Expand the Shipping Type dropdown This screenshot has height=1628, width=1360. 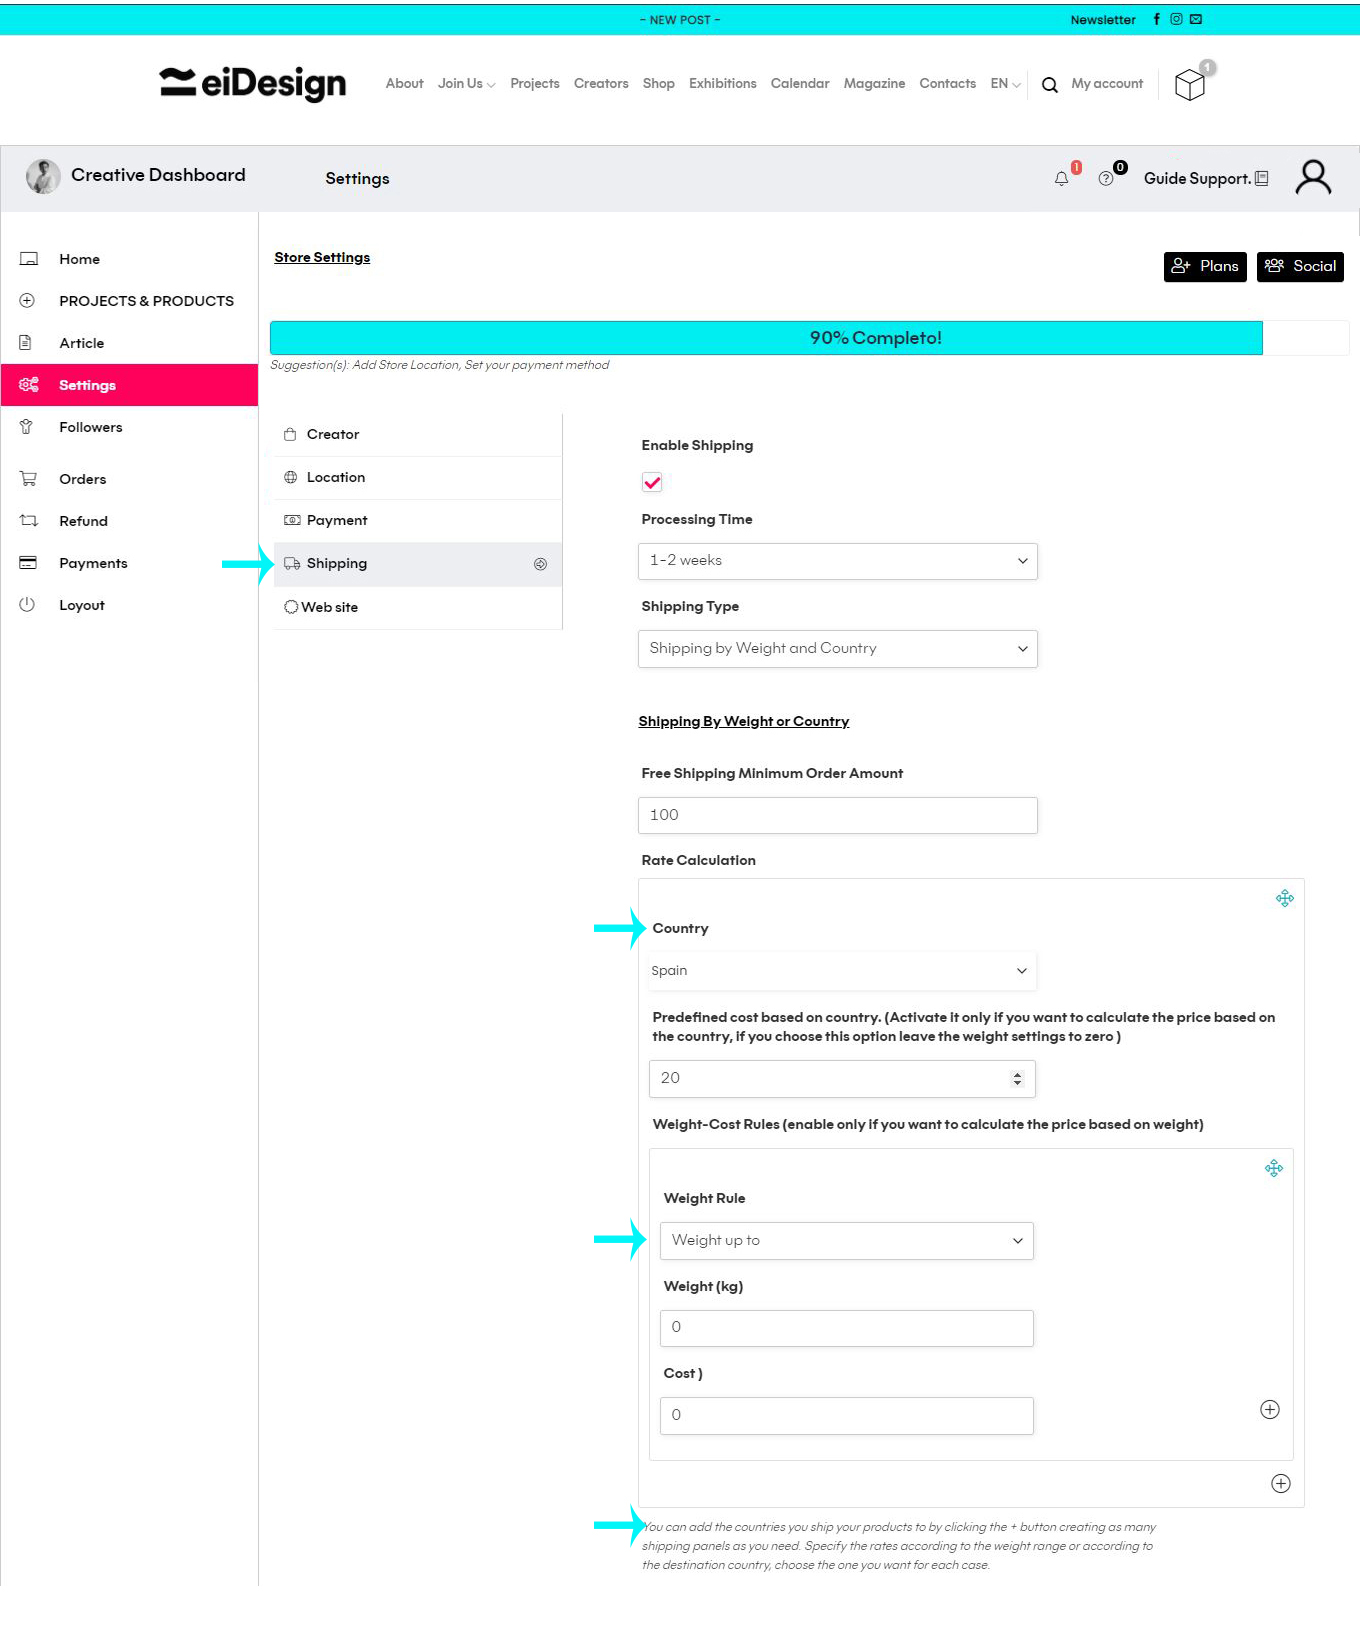837,649
